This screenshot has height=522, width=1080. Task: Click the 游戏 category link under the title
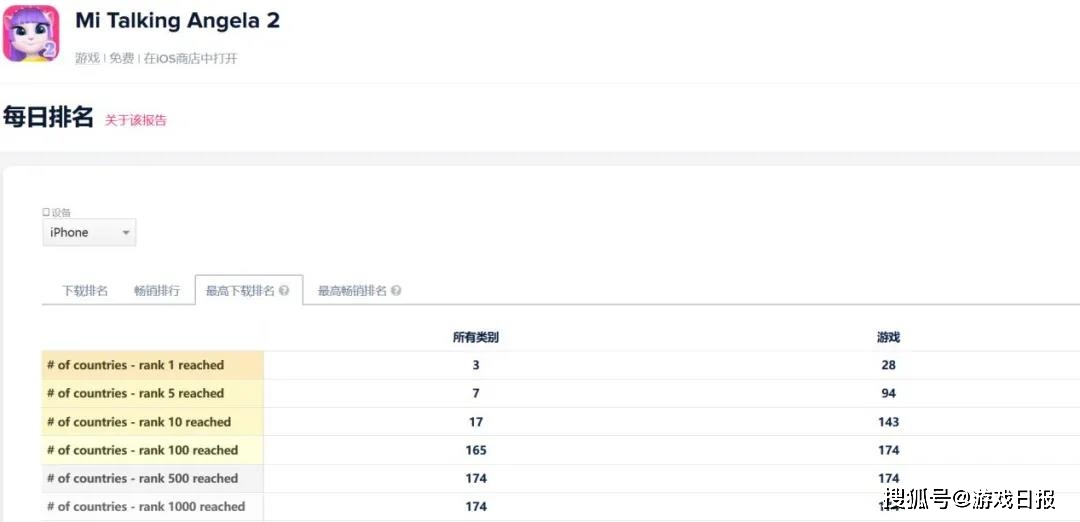coord(88,58)
